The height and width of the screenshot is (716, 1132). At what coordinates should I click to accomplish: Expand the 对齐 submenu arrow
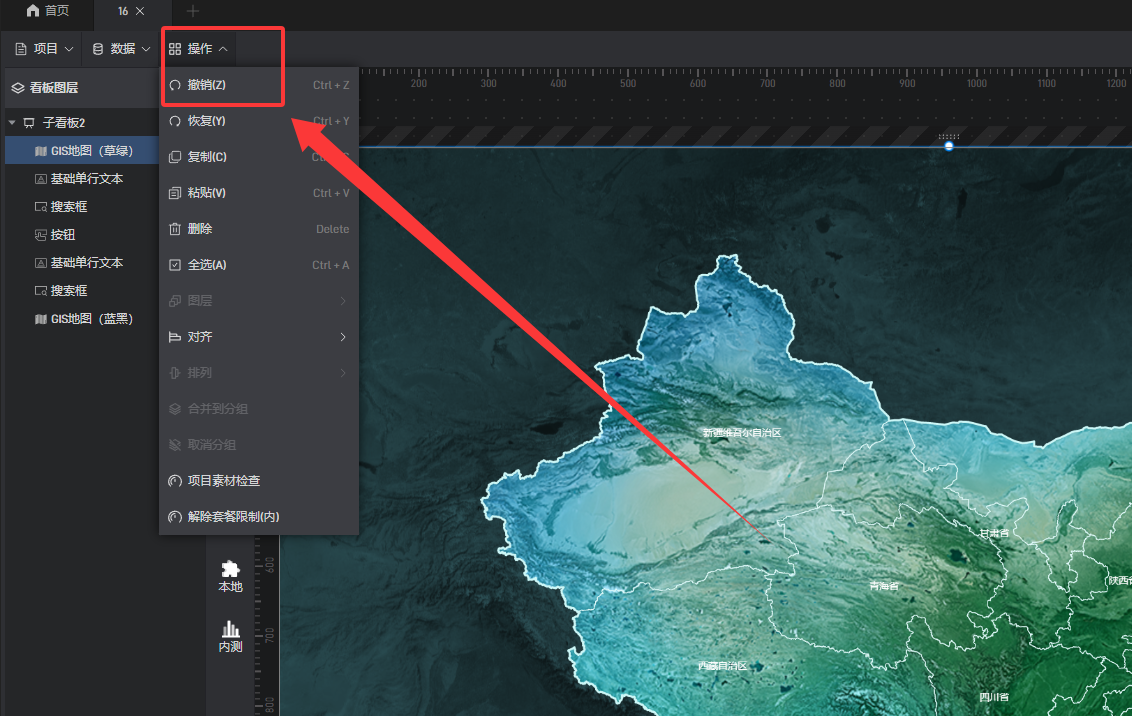click(x=344, y=337)
